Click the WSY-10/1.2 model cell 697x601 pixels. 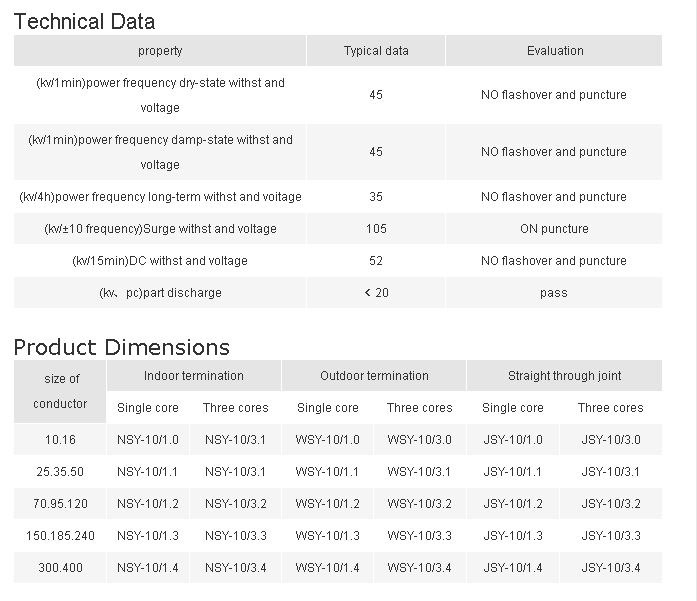point(327,504)
